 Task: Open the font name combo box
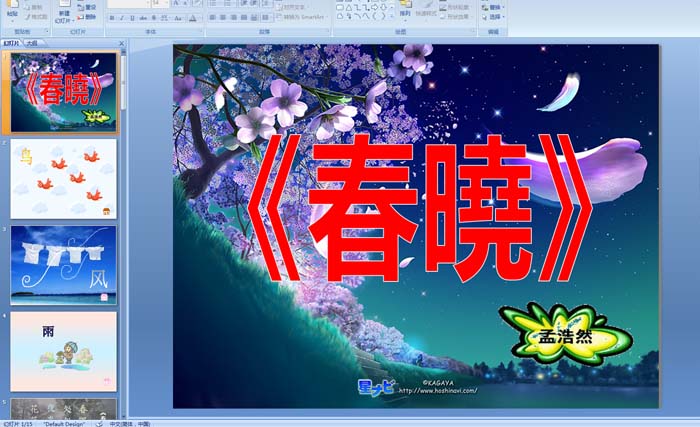[x=129, y=3]
